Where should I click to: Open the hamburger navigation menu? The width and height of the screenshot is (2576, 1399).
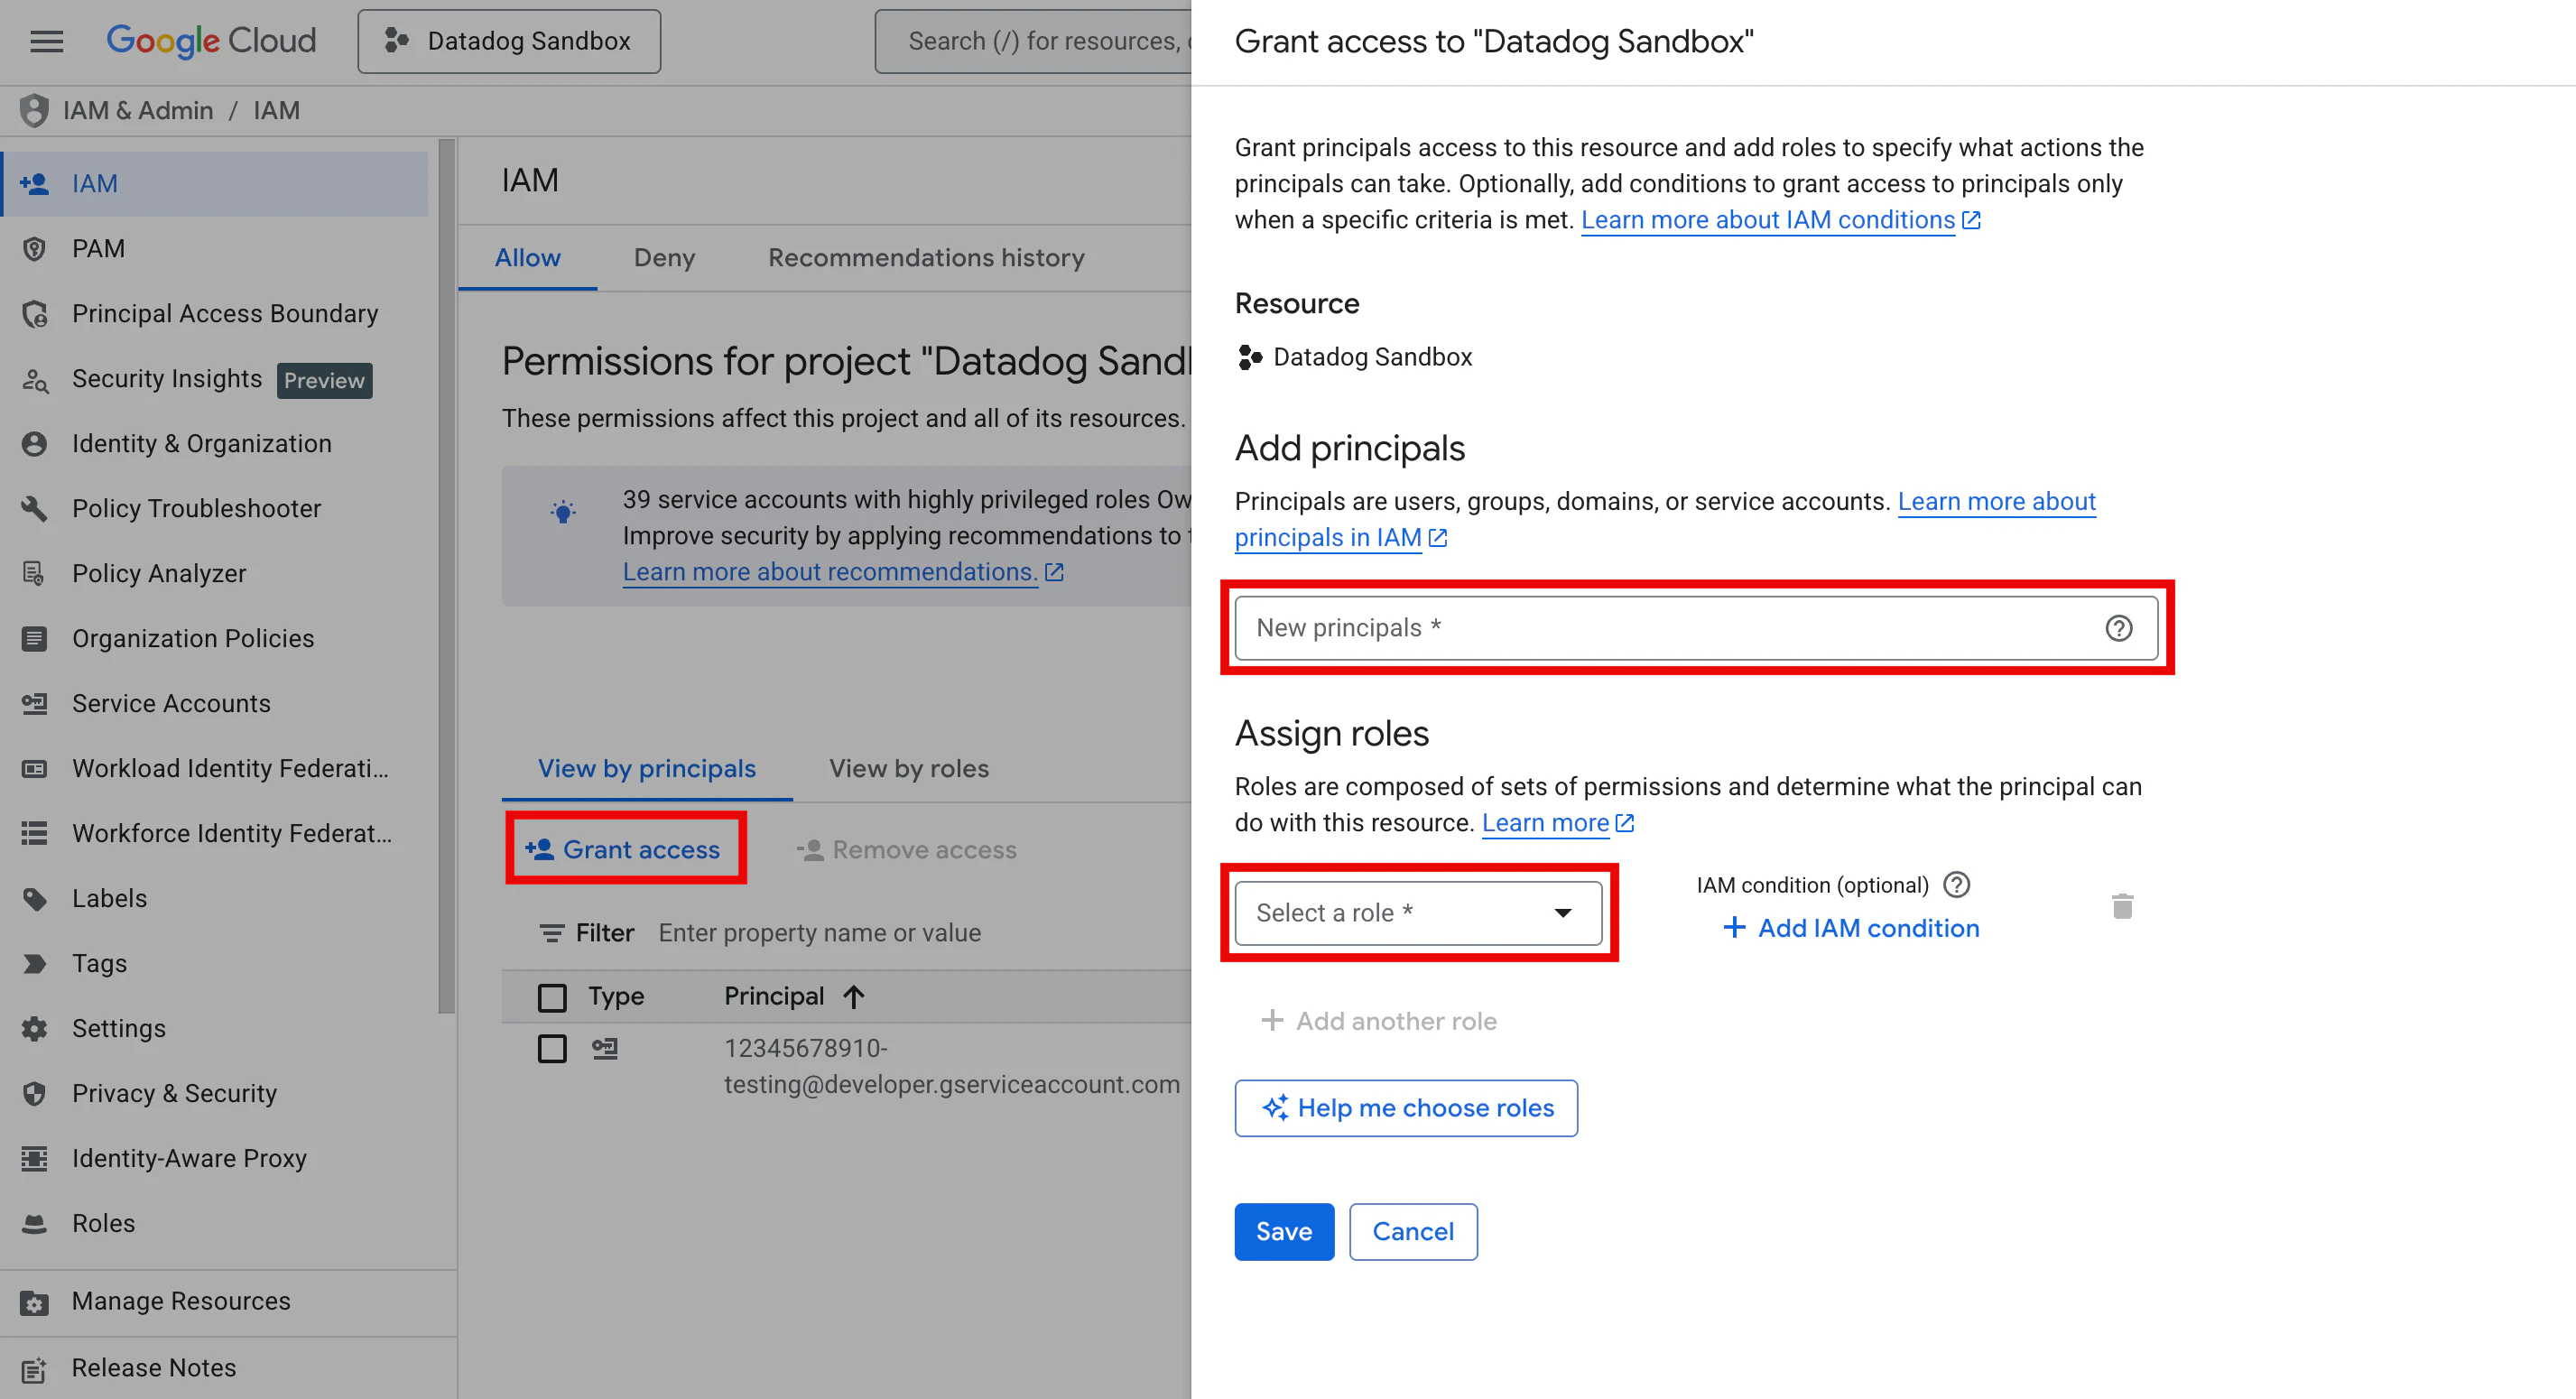coord(46,41)
